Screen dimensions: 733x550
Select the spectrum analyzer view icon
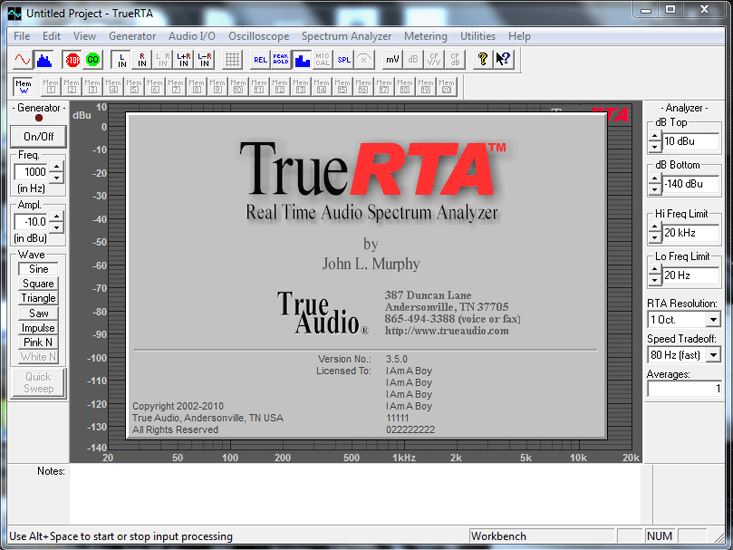44,60
